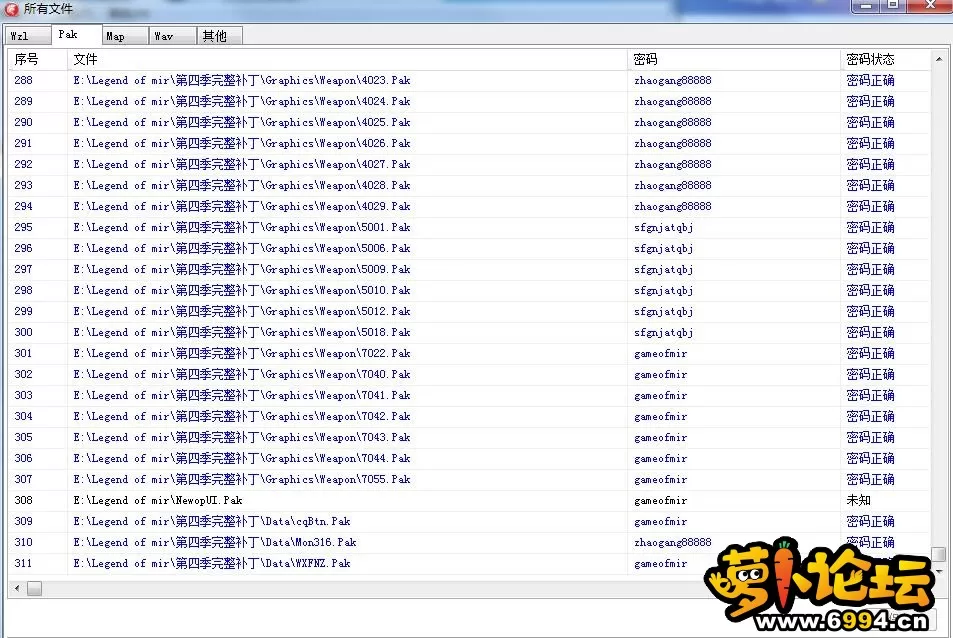Select file path Weapon\5009.Pak

coord(242,269)
